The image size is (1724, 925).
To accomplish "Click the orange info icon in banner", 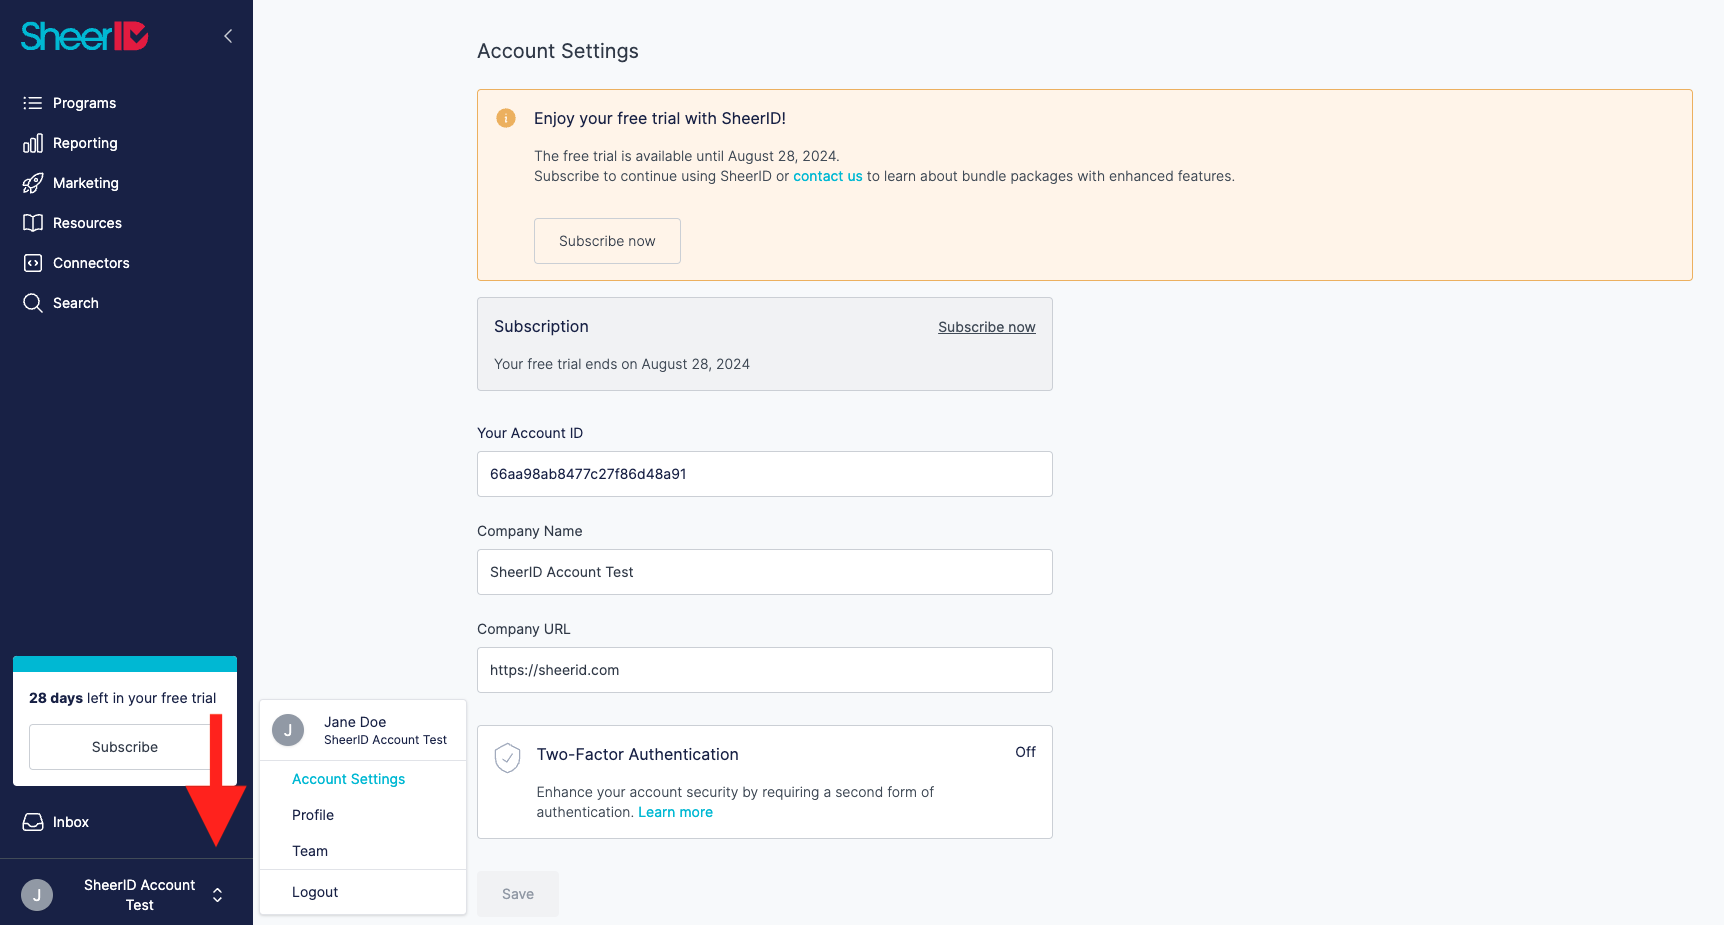I will coord(506,118).
